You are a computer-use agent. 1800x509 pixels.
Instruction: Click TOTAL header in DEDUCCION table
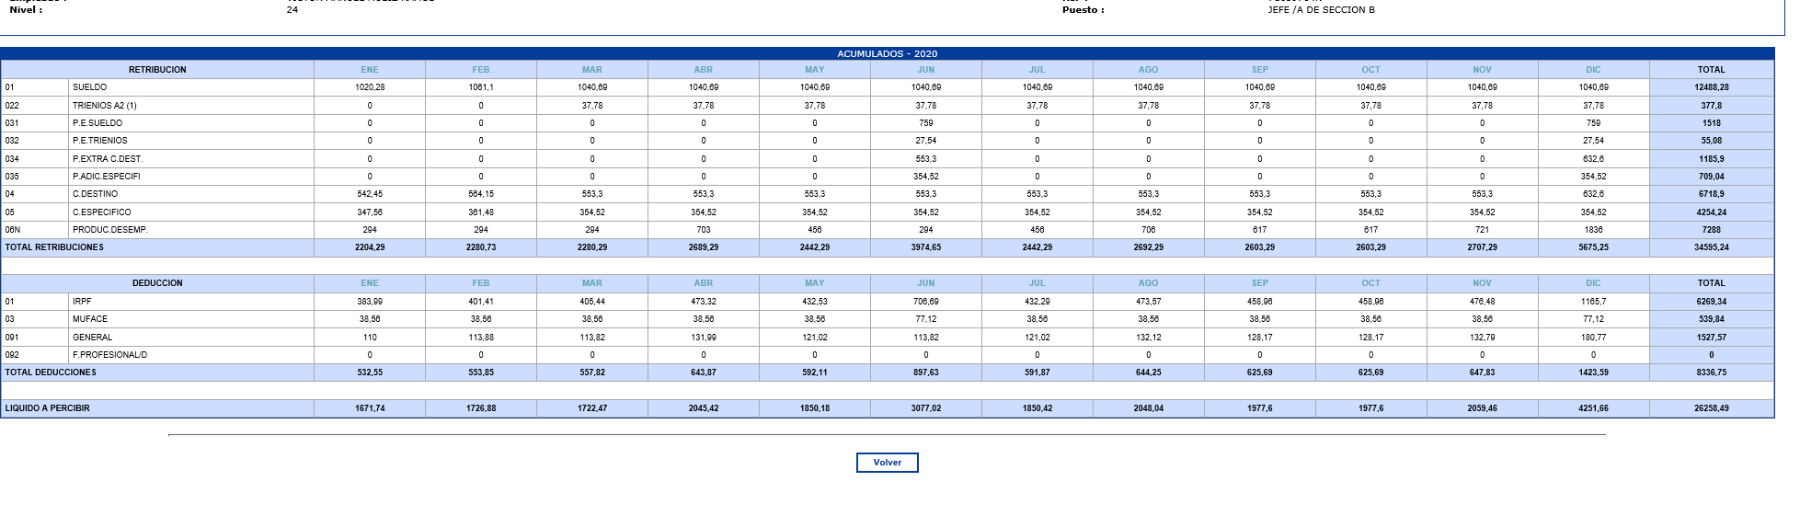[1711, 283]
